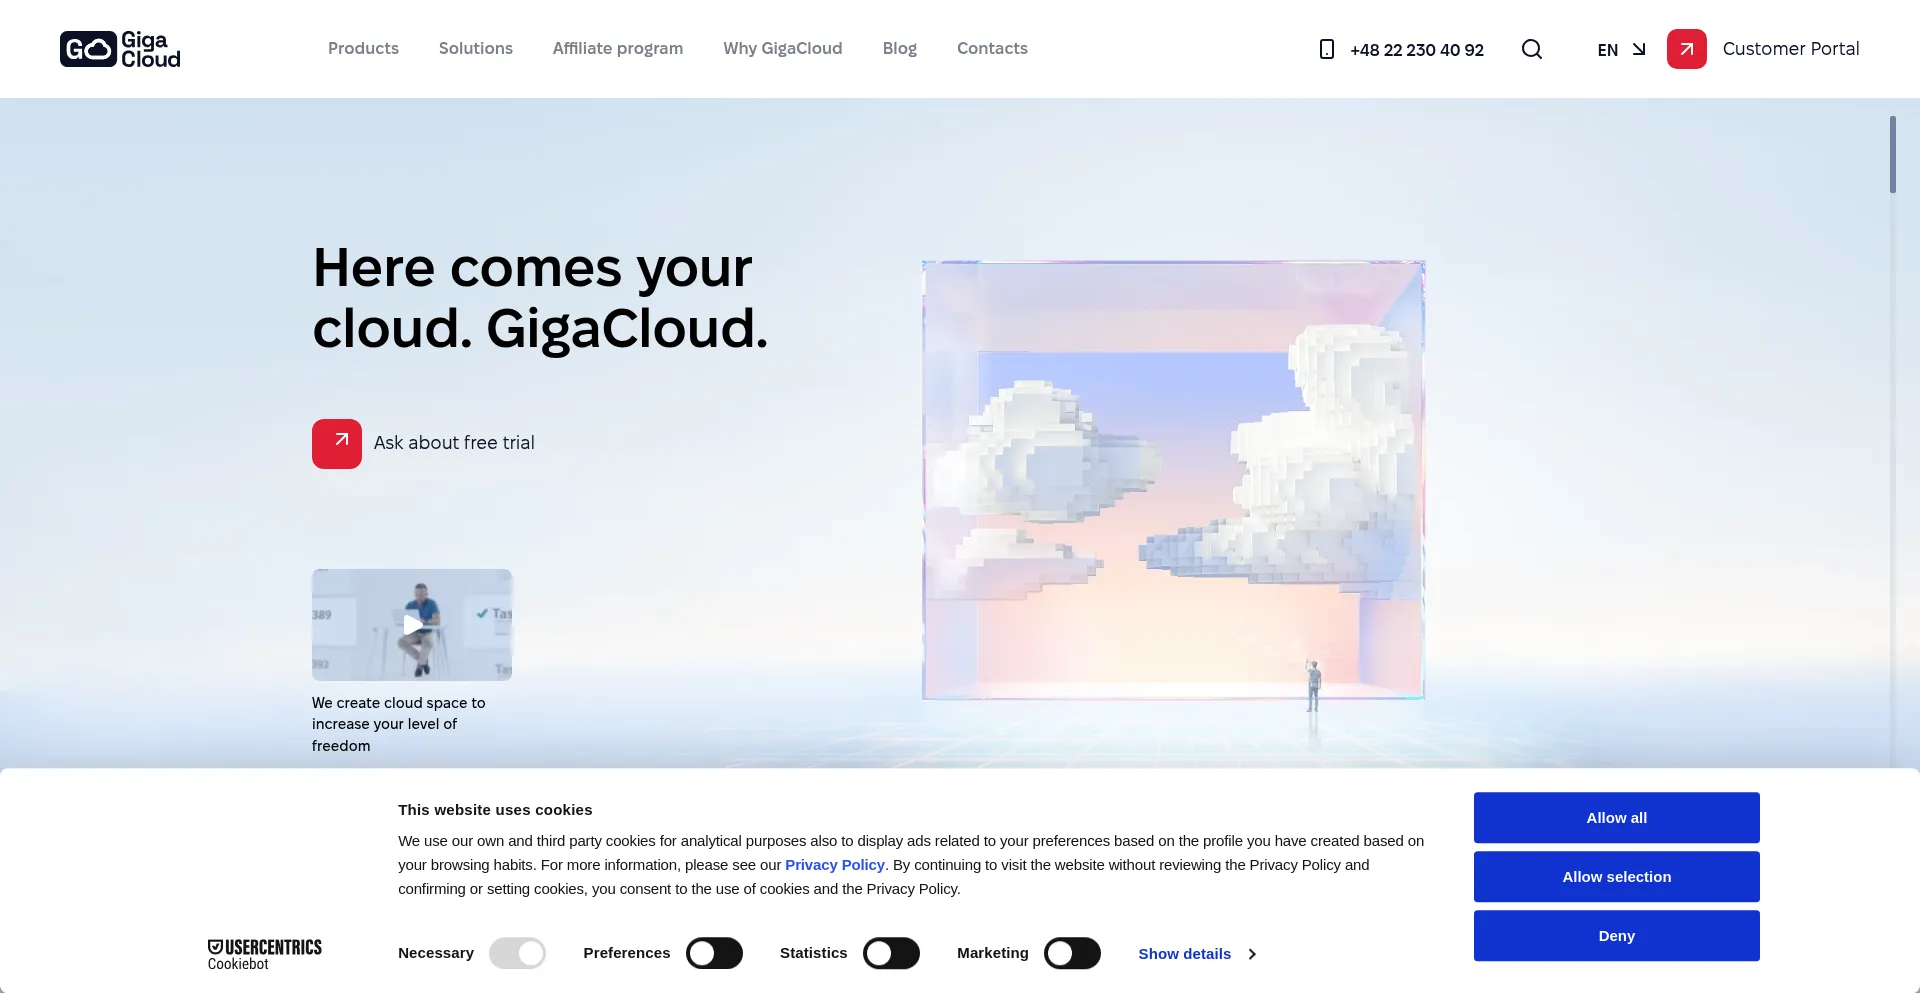The width and height of the screenshot is (1920, 993).
Task: Open the search magnifier icon
Action: [x=1531, y=49]
